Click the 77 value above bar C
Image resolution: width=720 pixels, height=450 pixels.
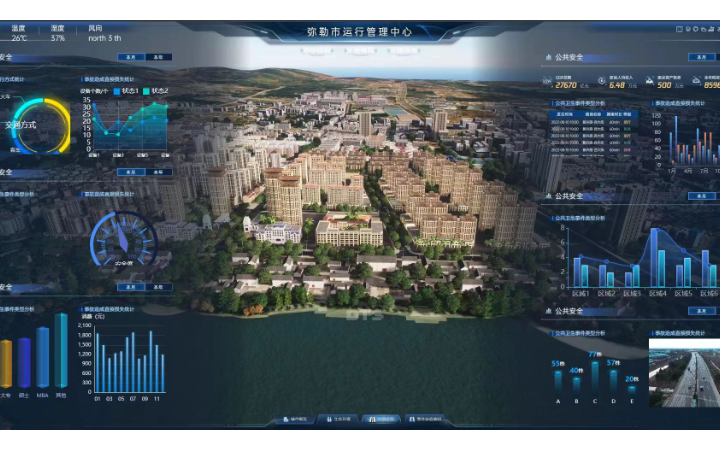(x=595, y=354)
